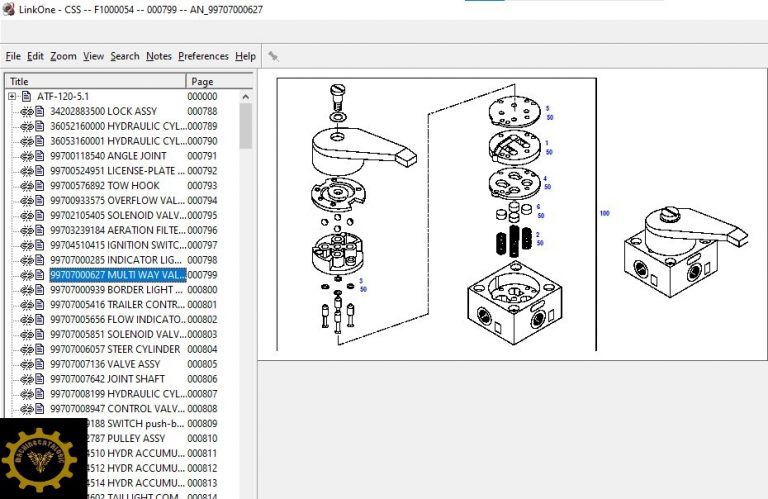
Task: Click page icon beside BORDER LIGHT
Action: [x=40, y=289]
